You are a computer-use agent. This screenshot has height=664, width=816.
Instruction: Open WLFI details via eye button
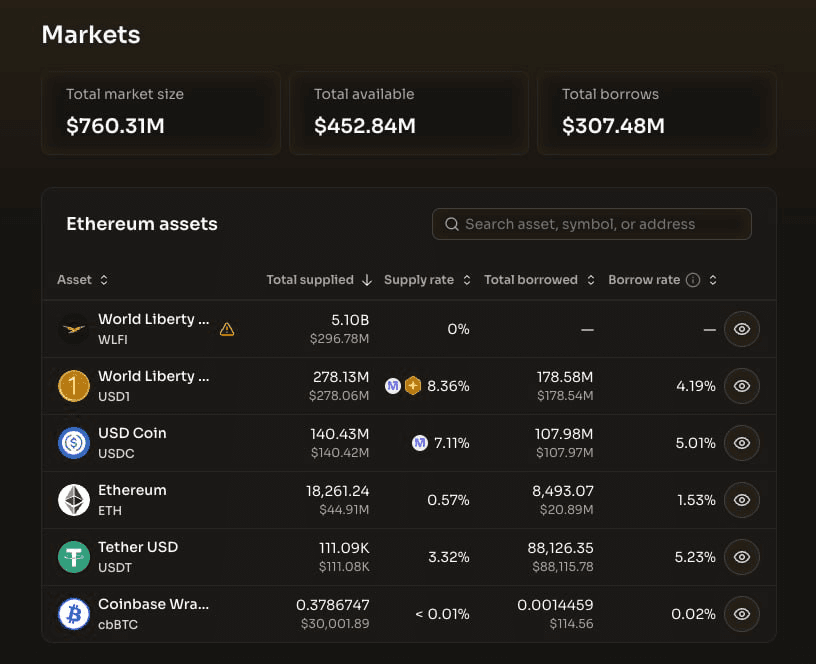coord(742,329)
